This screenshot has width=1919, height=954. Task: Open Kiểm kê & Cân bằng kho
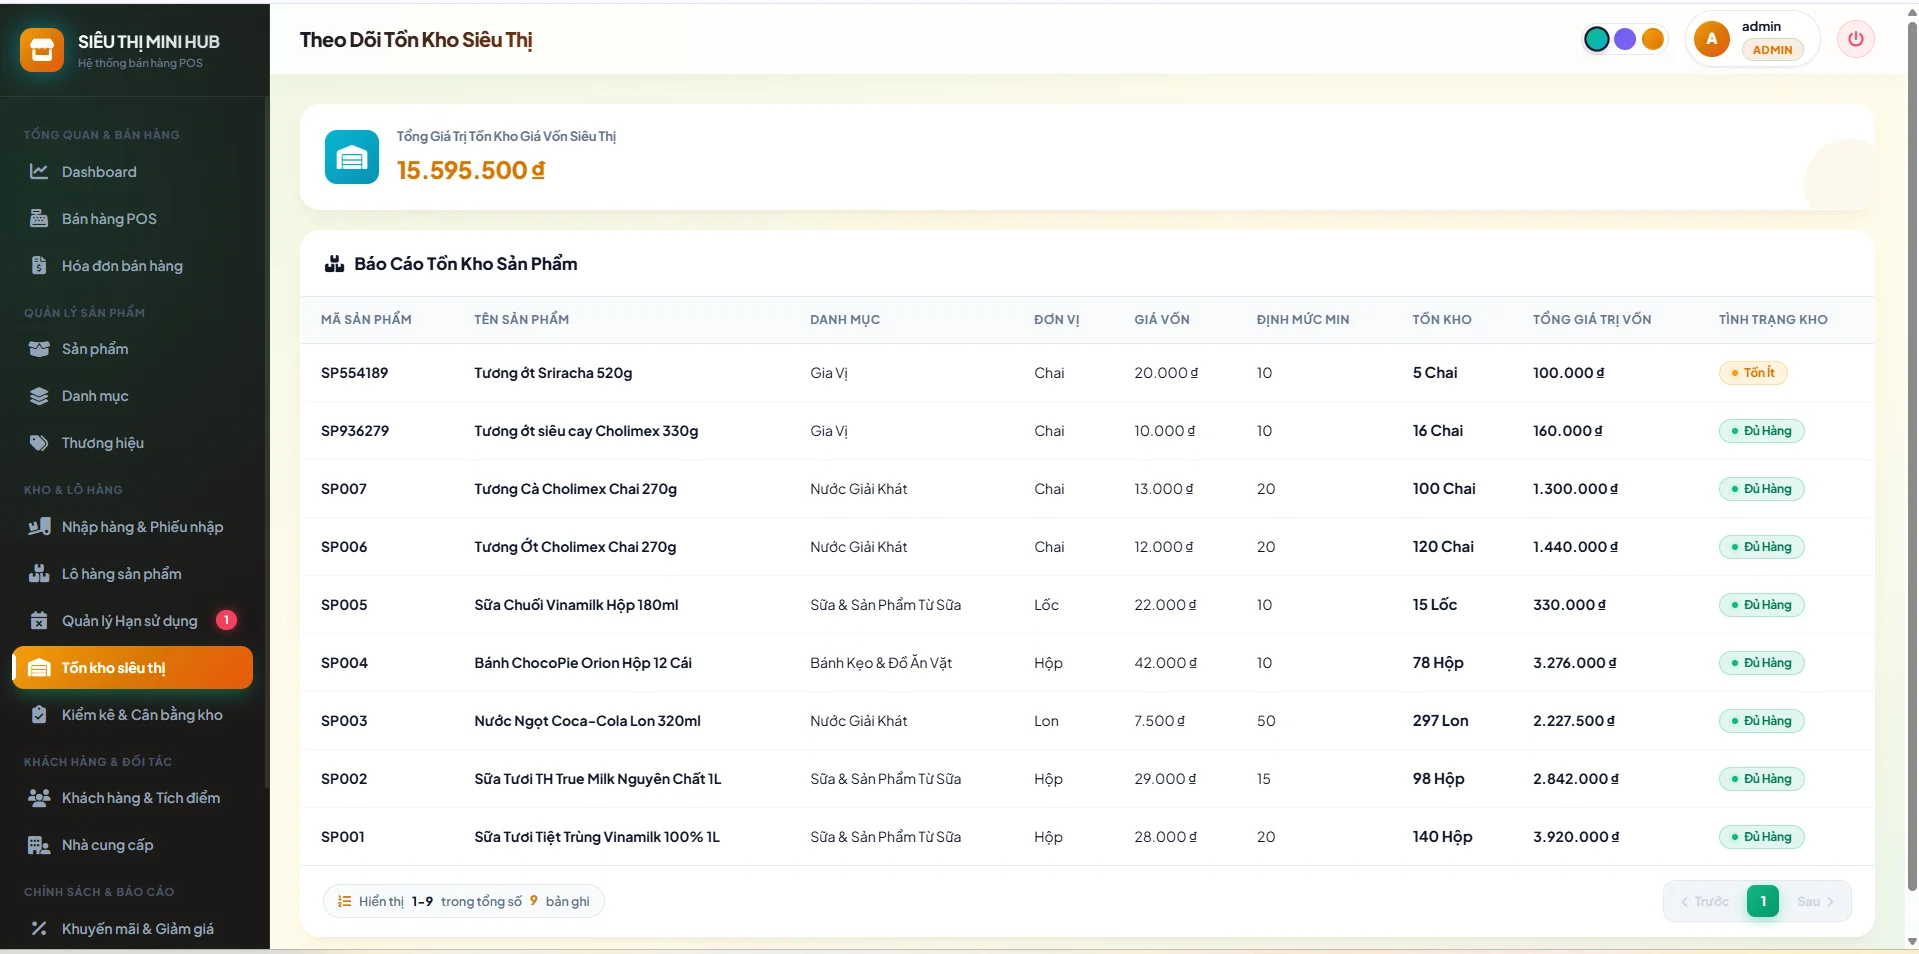(133, 715)
